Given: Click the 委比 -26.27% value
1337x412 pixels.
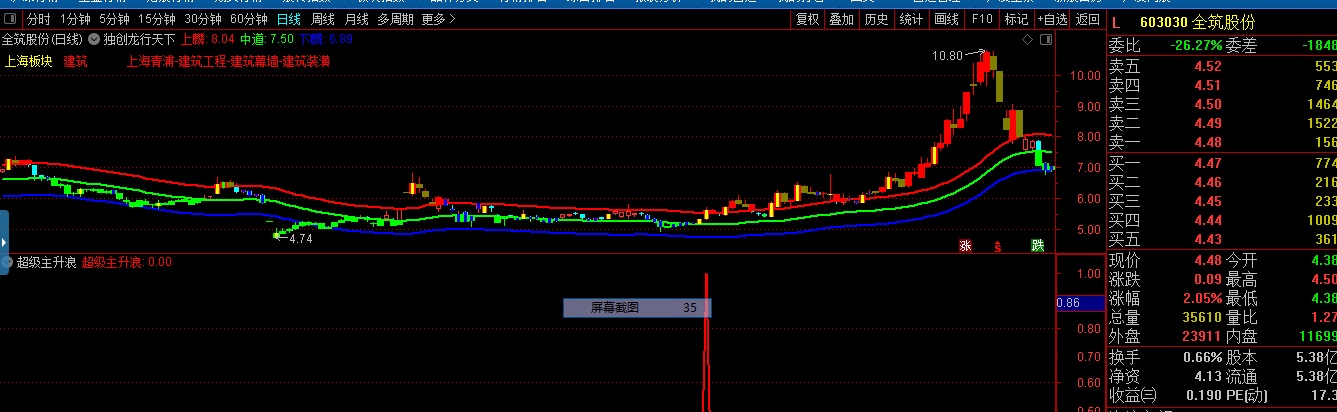Looking at the screenshot, I should [x=1196, y=45].
